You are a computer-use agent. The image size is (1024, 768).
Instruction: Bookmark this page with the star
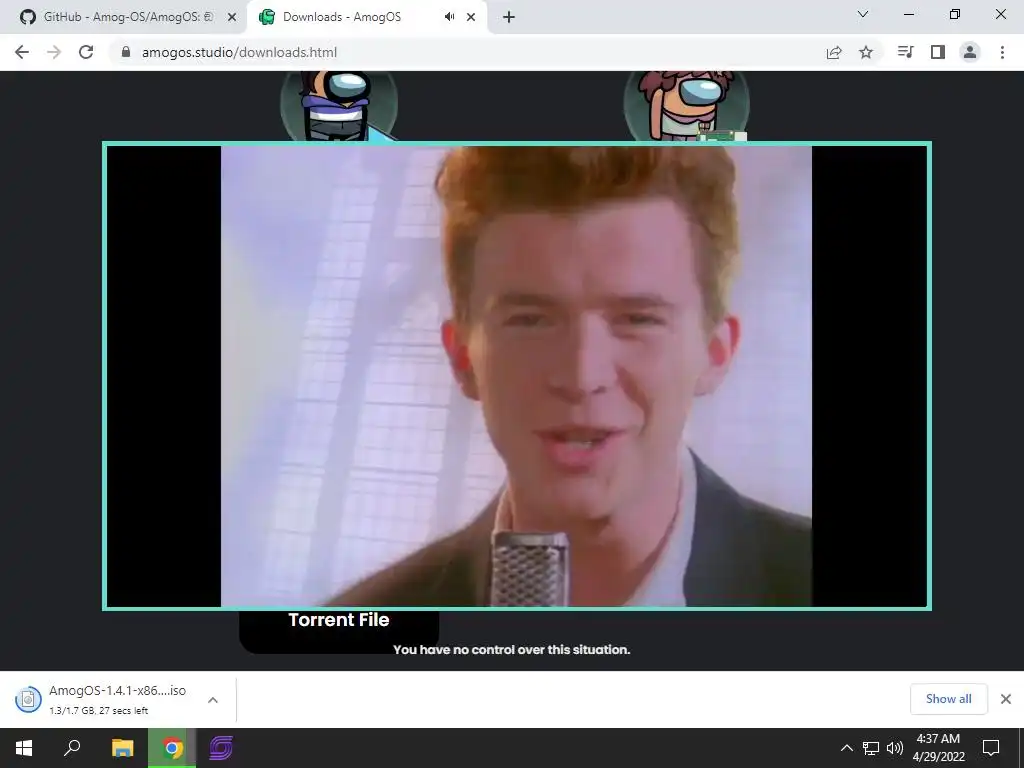[866, 52]
